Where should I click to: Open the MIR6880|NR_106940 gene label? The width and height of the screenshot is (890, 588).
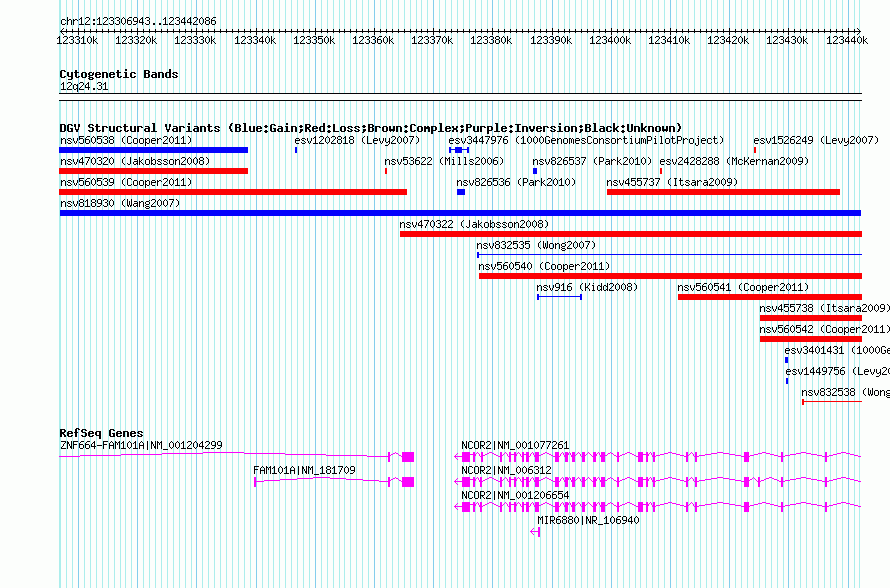pos(588,520)
